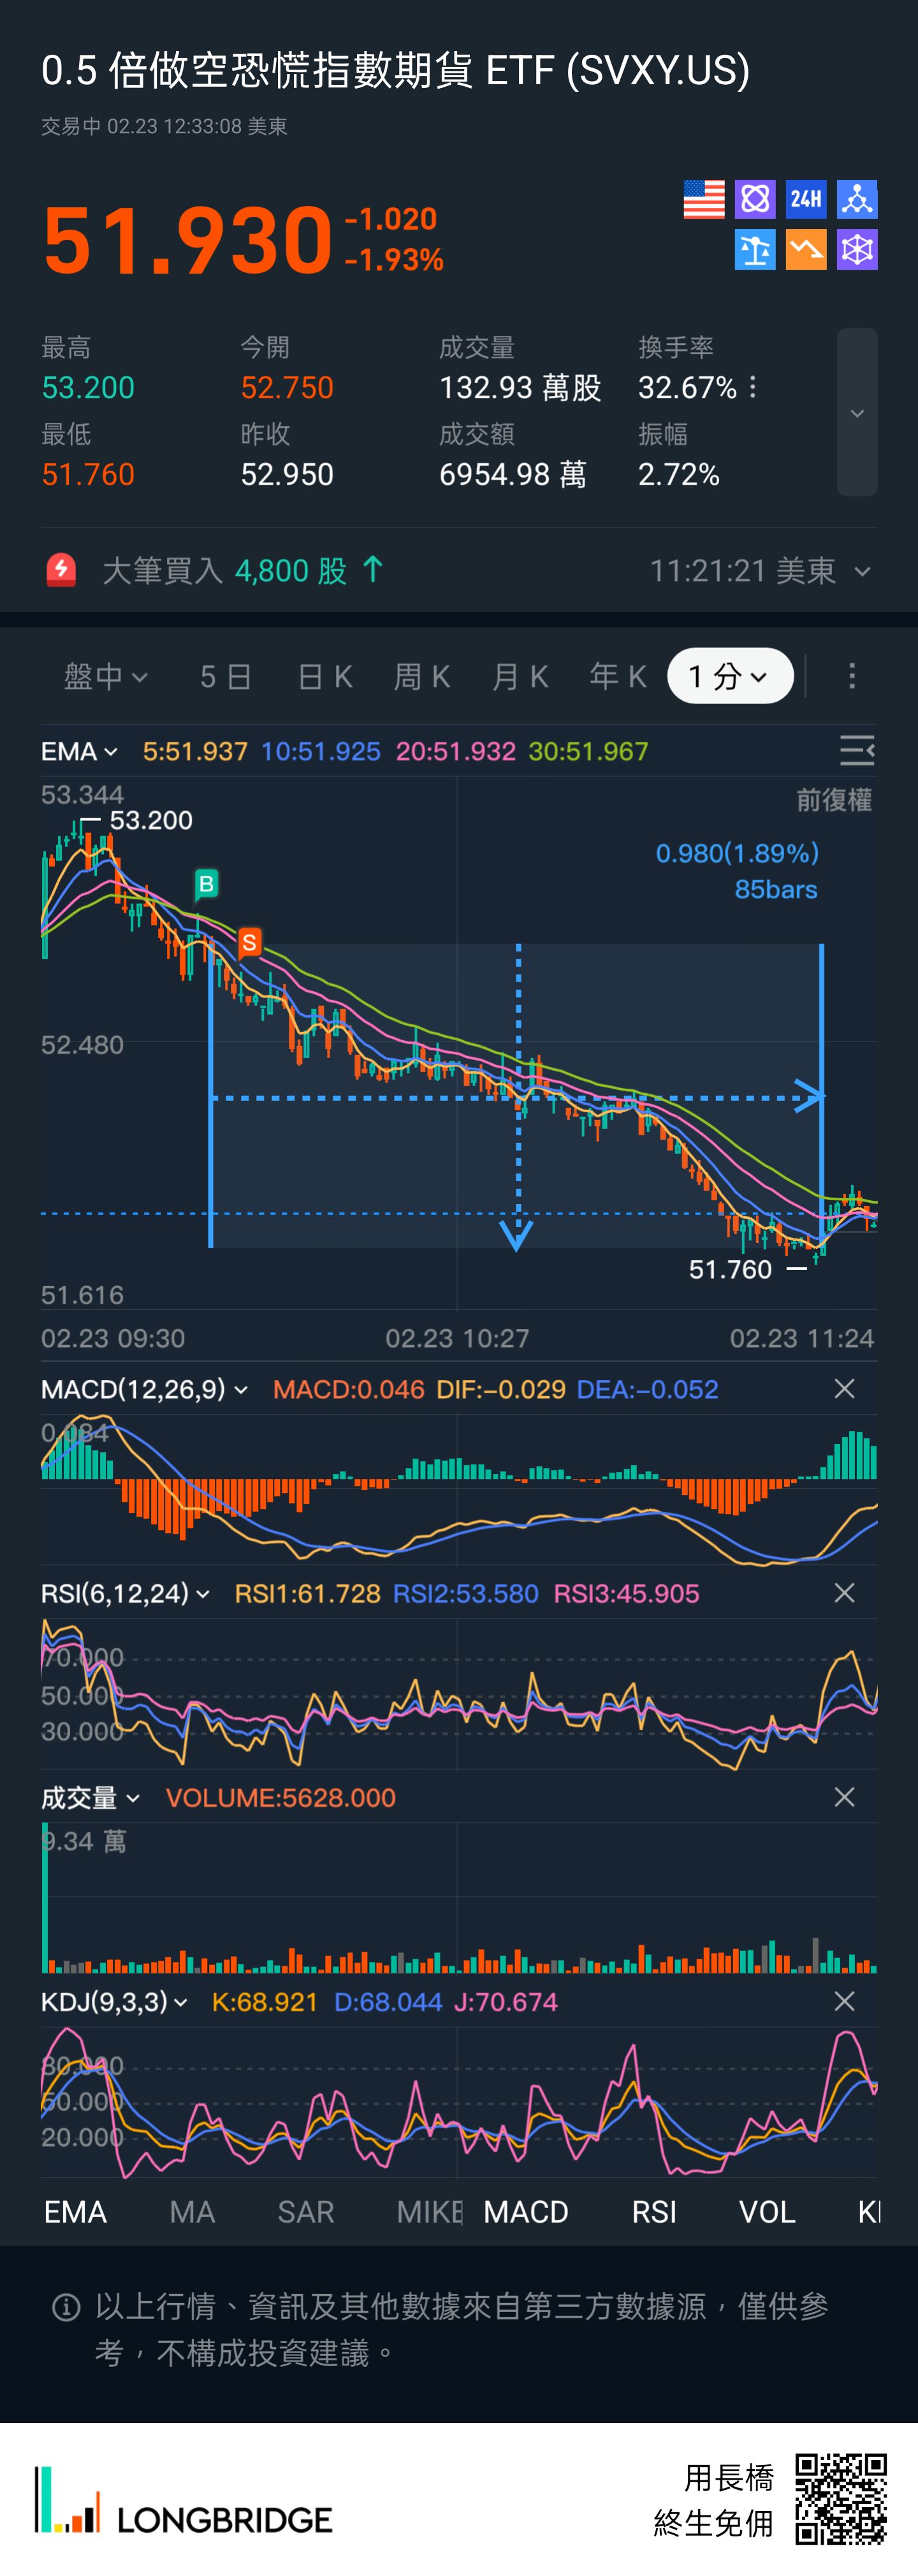918x2576 pixels.
Task: Tap the purple atom orbit icon
Action: tap(754, 199)
